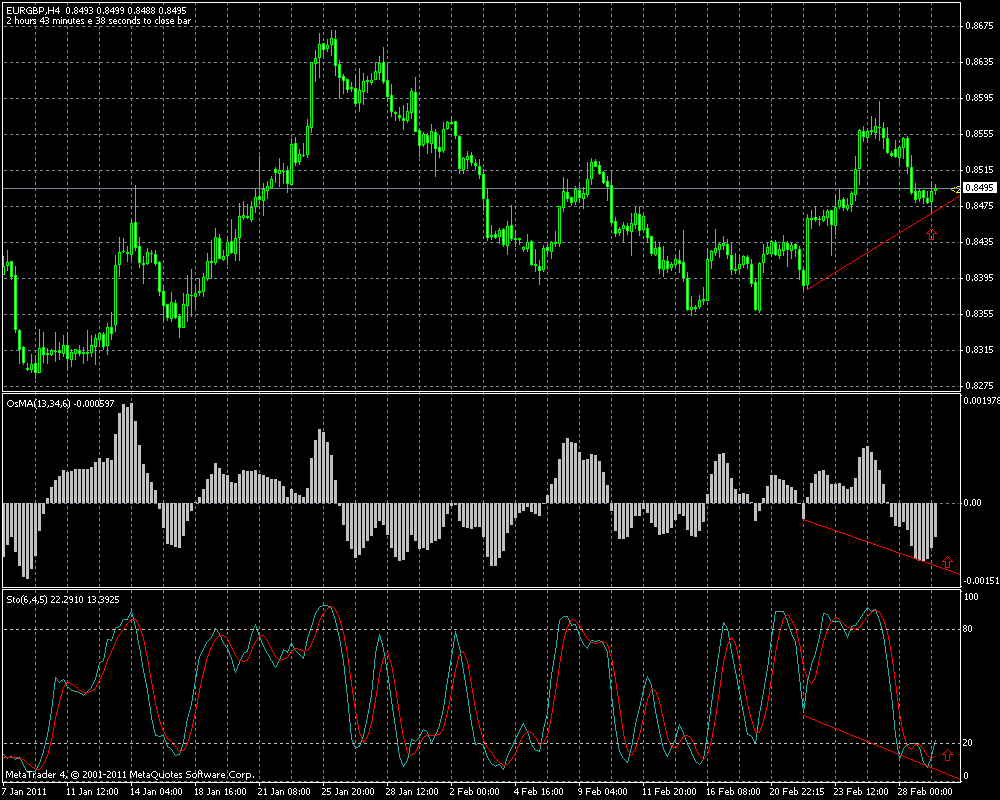Click the '11 Jan 12:00' time axis label
1000x800 pixels.
pyautogui.click(x=92, y=792)
